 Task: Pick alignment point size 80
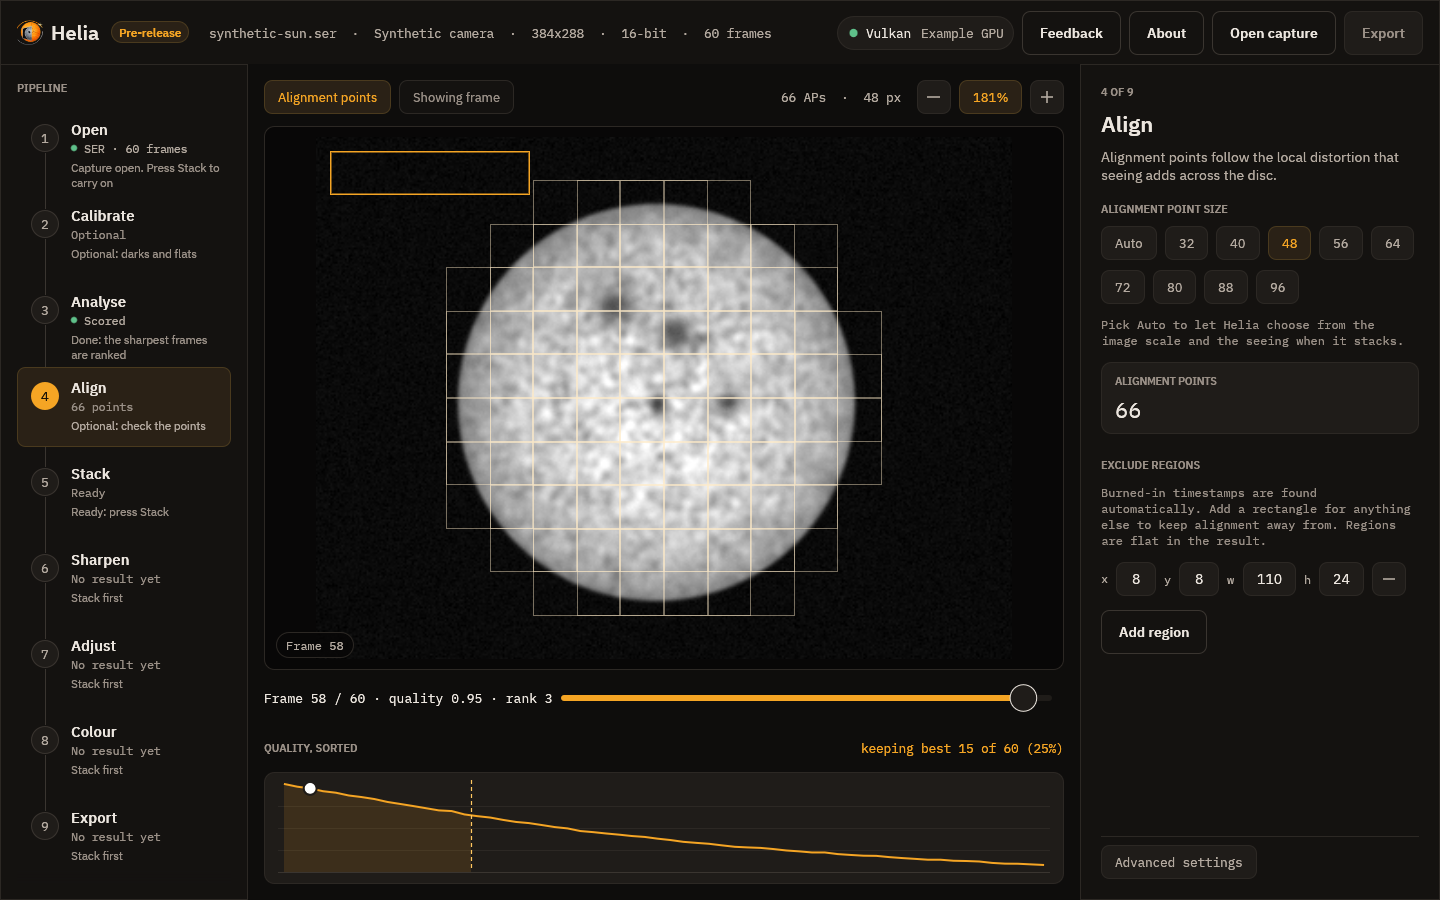[x=1175, y=287]
